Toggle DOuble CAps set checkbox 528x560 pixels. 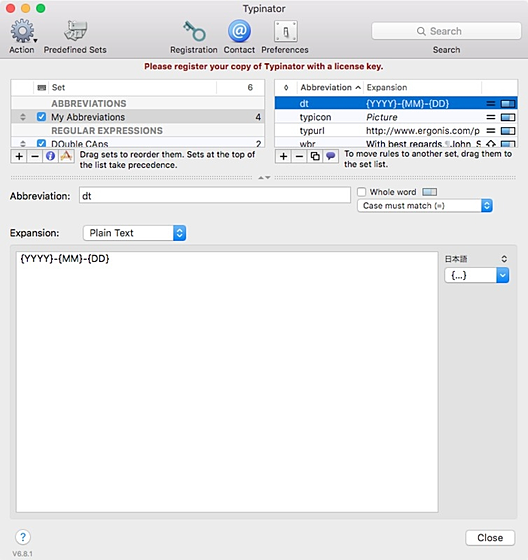point(41,144)
